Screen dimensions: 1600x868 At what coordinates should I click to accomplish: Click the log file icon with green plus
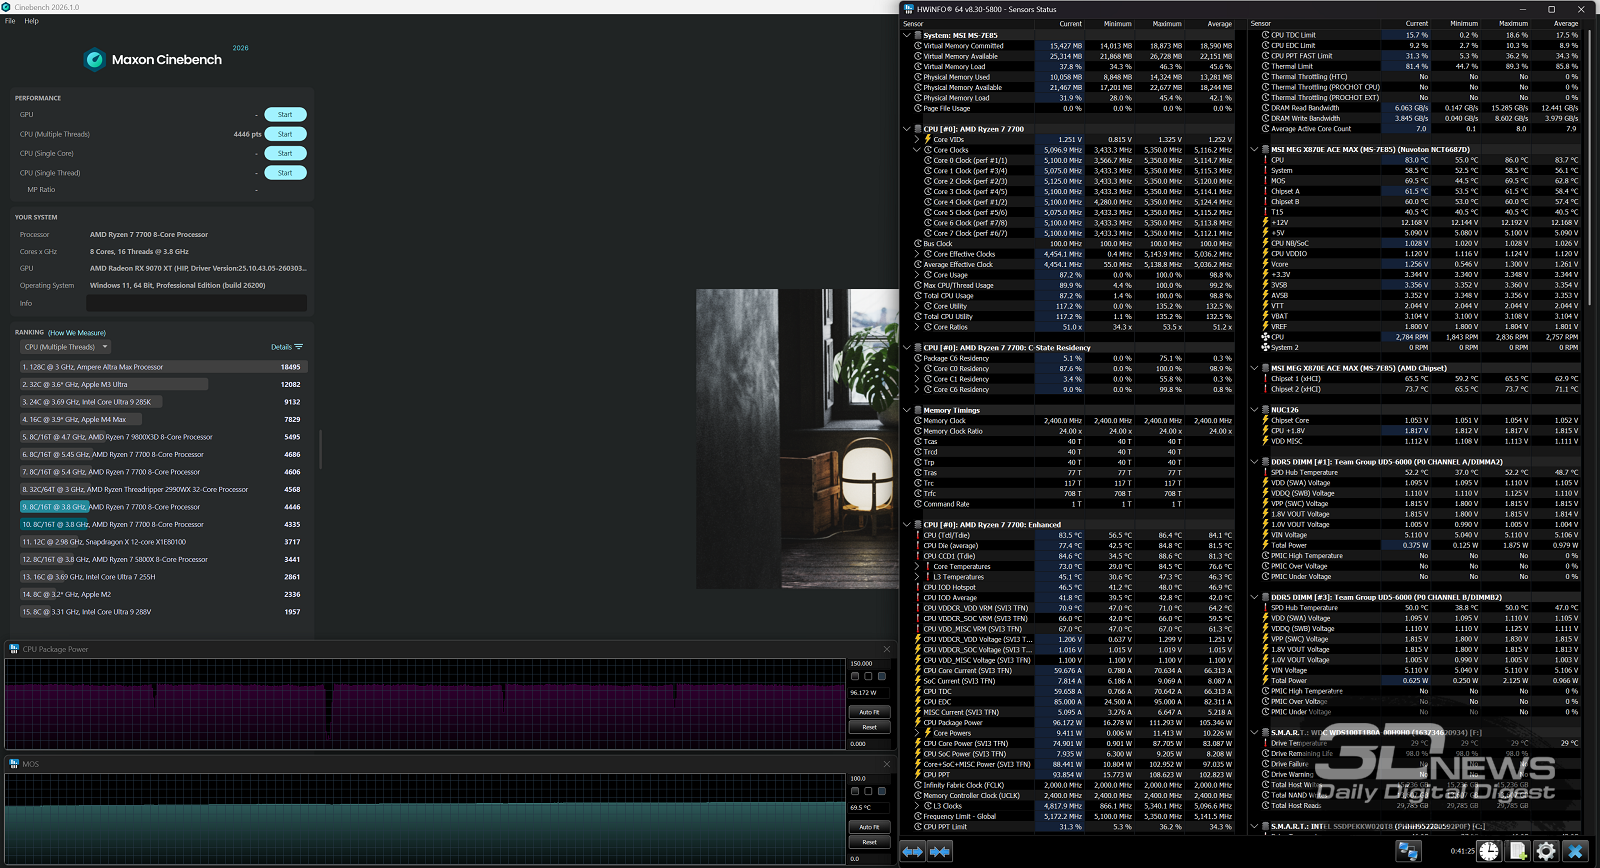(x=1518, y=851)
